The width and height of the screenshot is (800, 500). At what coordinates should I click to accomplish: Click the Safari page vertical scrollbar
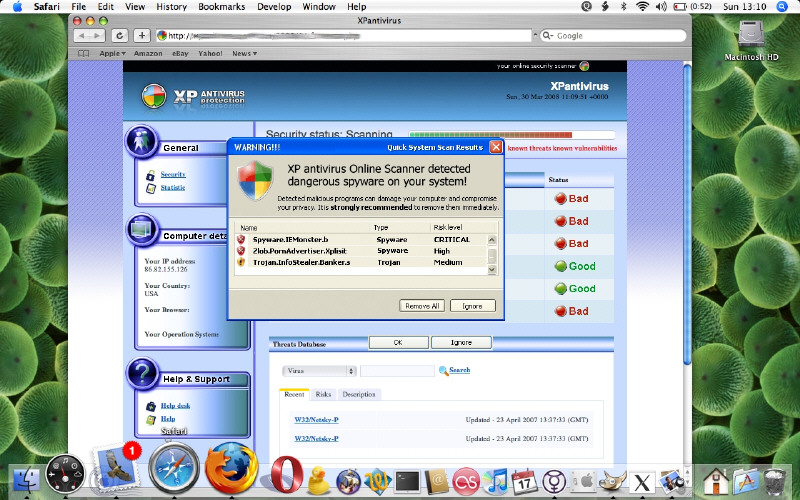click(x=687, y=214)
